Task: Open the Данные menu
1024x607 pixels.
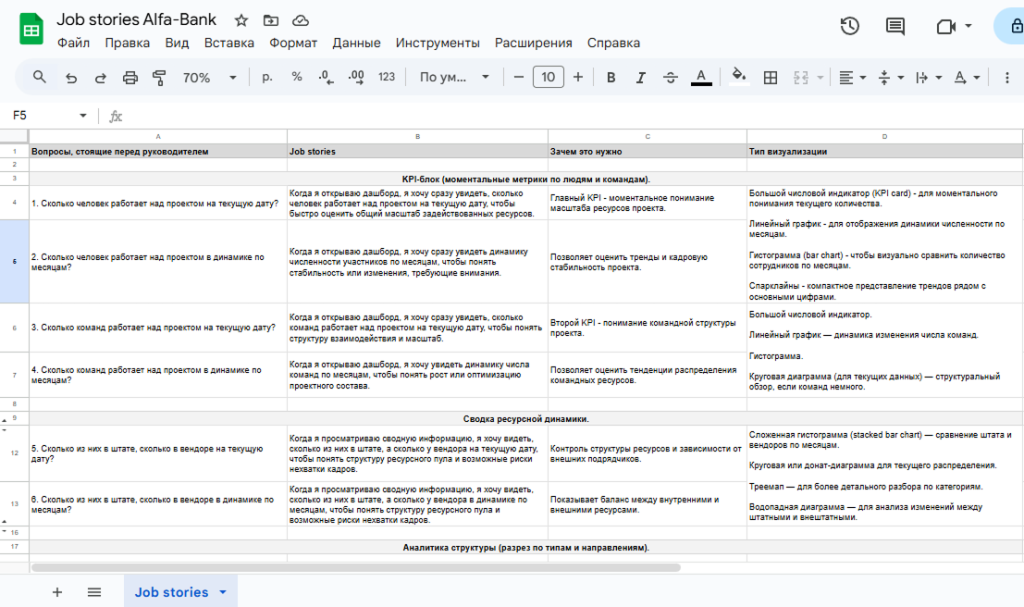Action: coord(356,43)
